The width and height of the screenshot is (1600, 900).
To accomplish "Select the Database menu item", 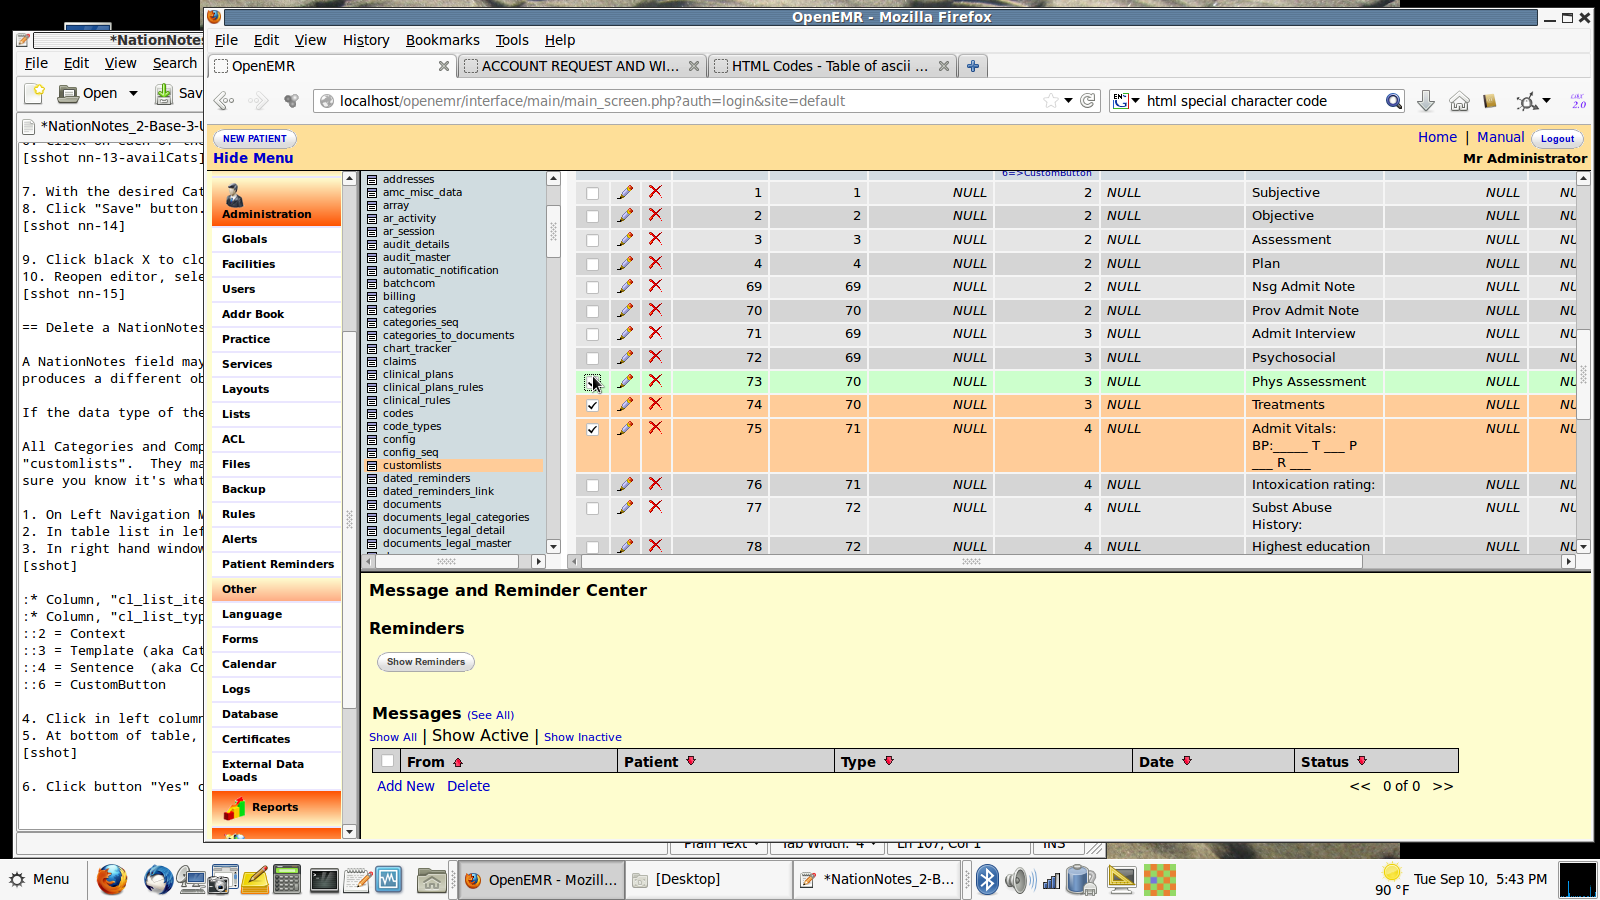I will [x=250, y=714].
